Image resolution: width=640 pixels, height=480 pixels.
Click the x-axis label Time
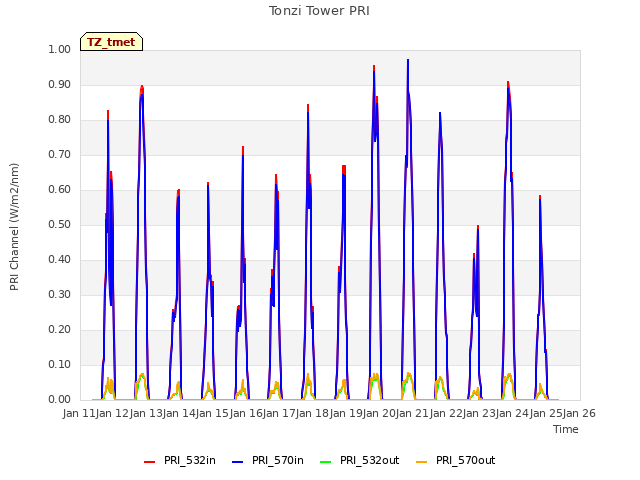pos(566,429)
